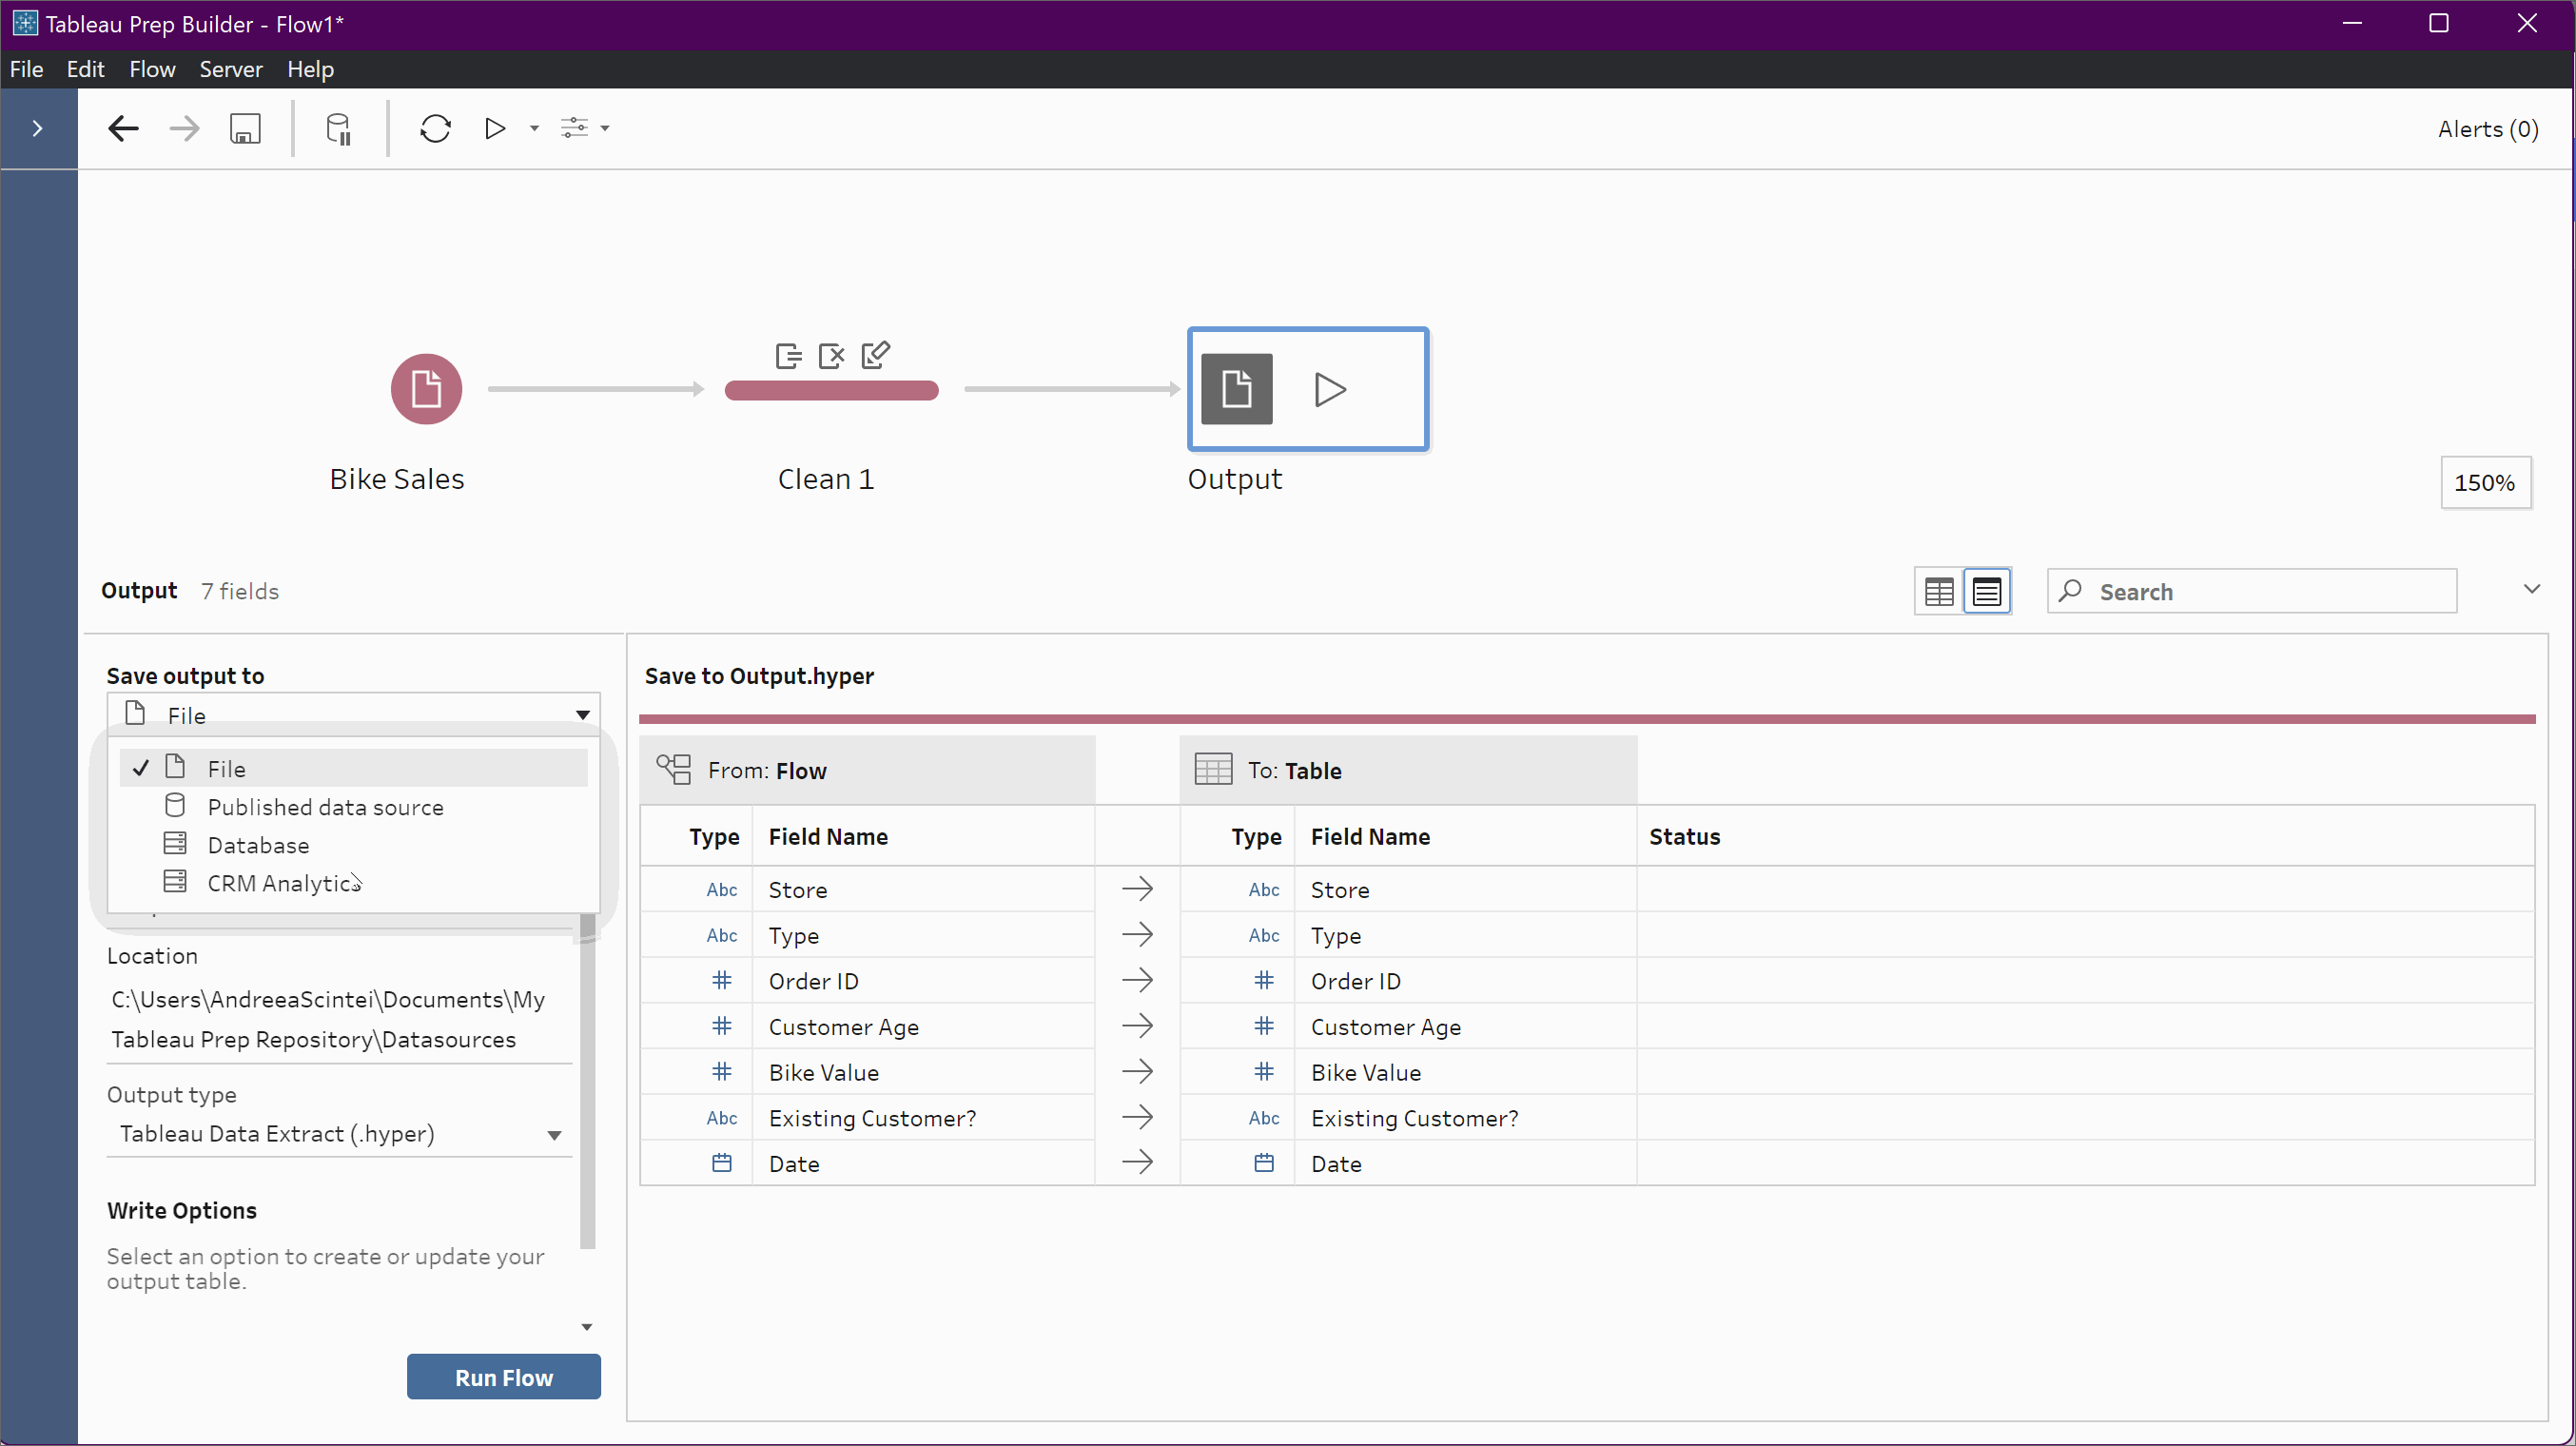
Task: Click the Run Flow button
Action: click(503, 1377)
